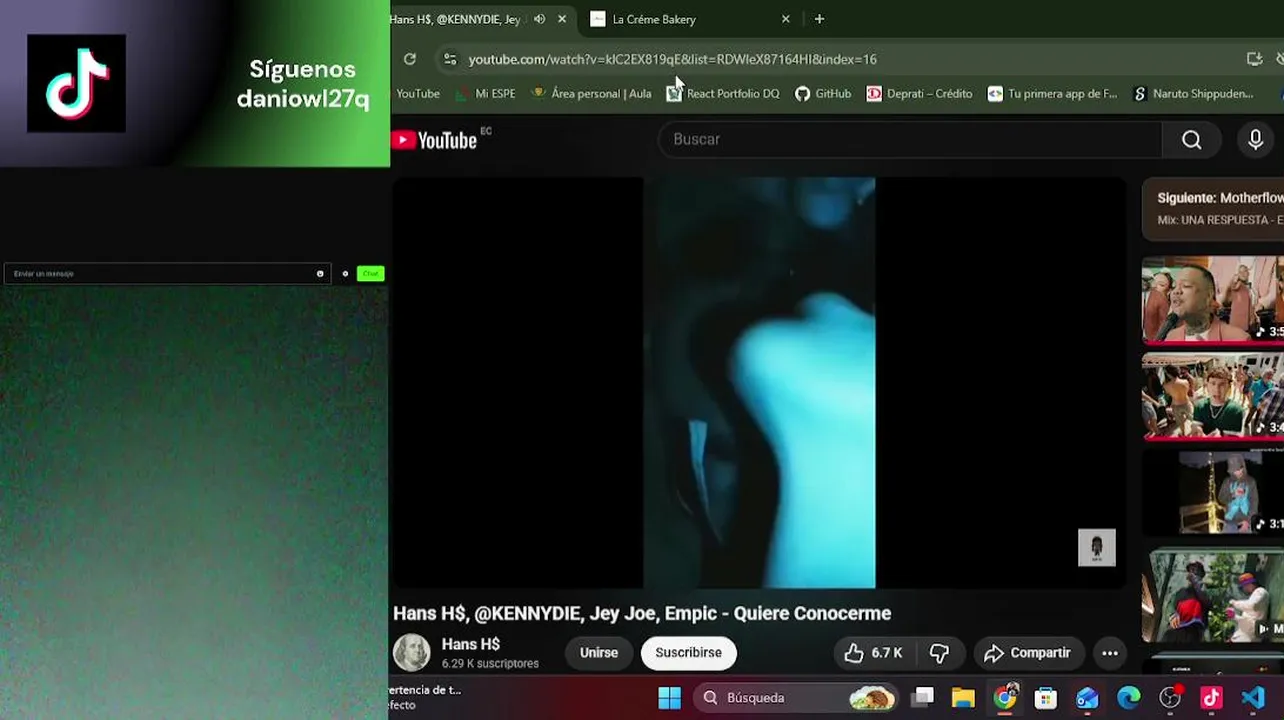Close the Hans H$ YouTube tab

562,19
